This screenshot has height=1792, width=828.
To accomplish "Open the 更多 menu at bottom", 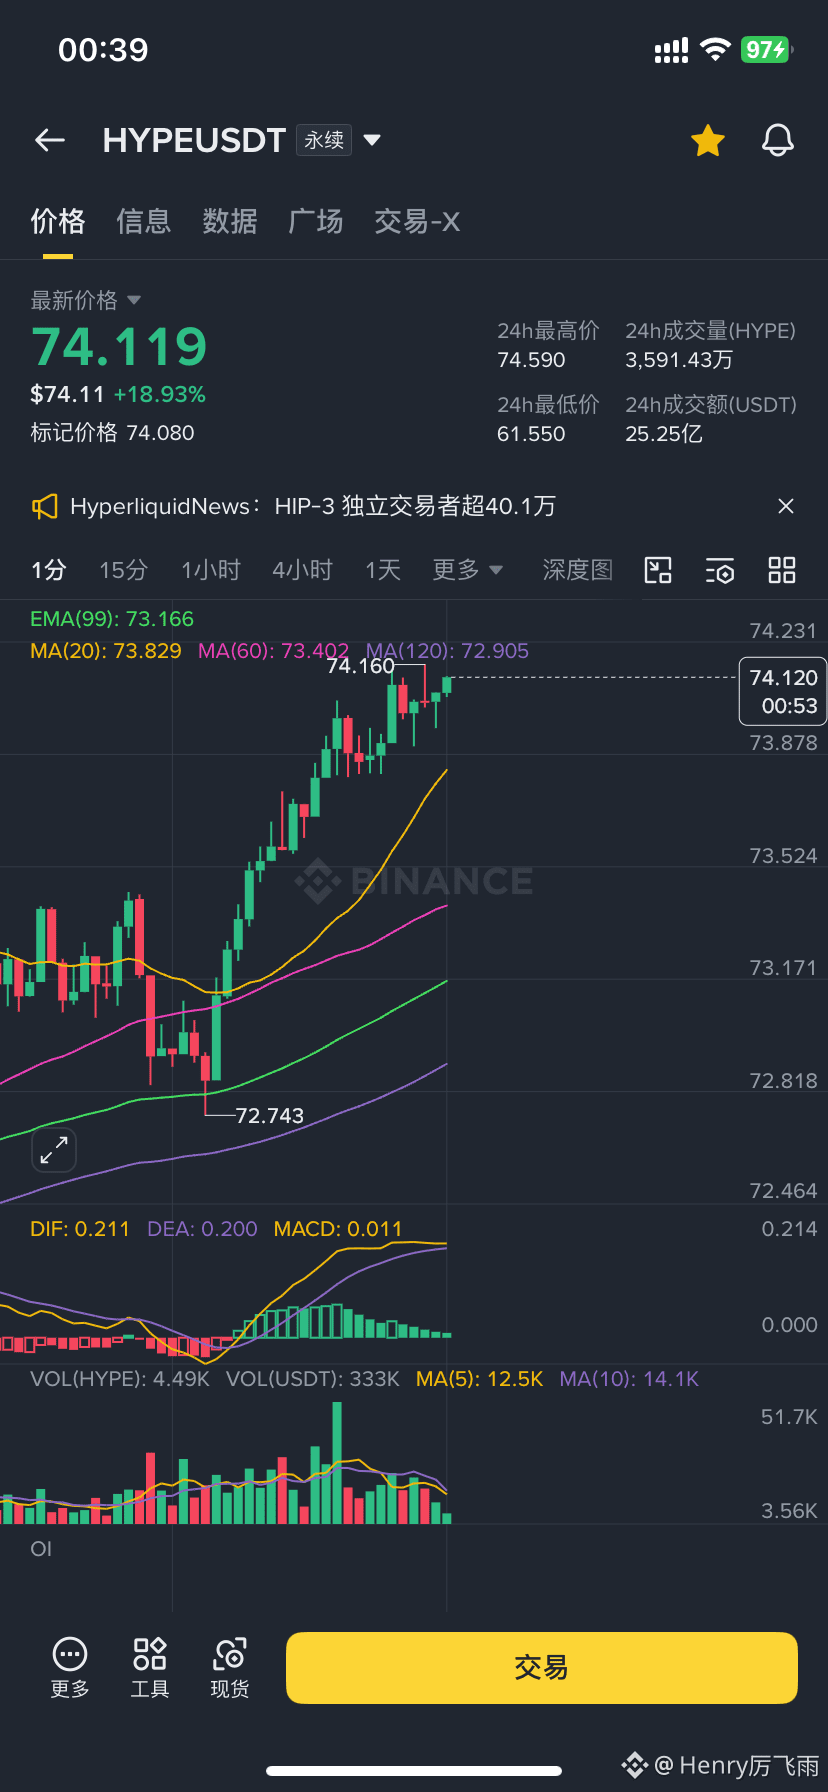I will point(70,1668).
